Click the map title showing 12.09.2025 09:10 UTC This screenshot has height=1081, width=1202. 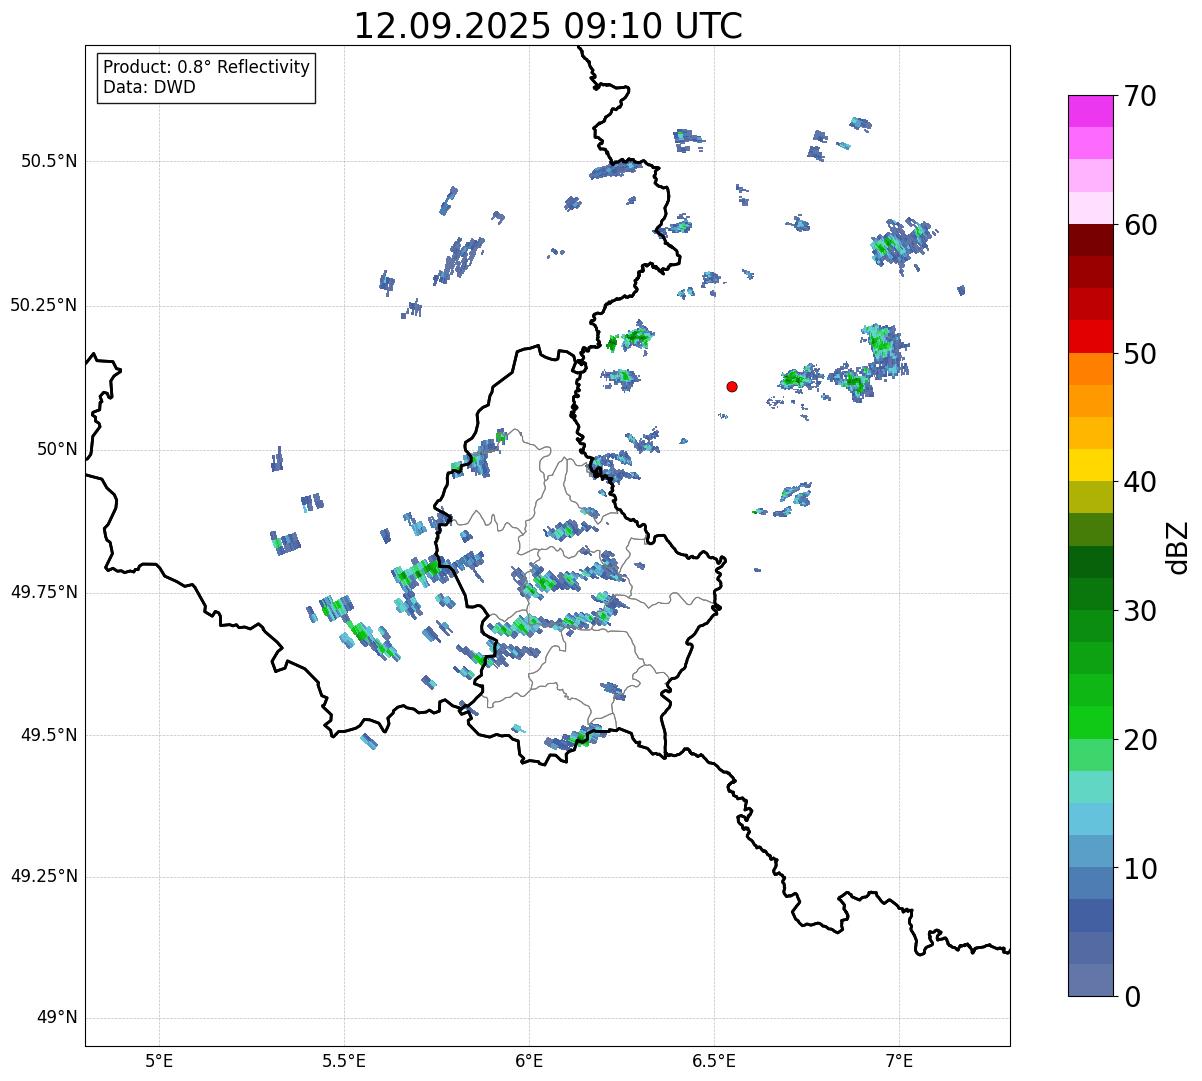tap(548, 26)
